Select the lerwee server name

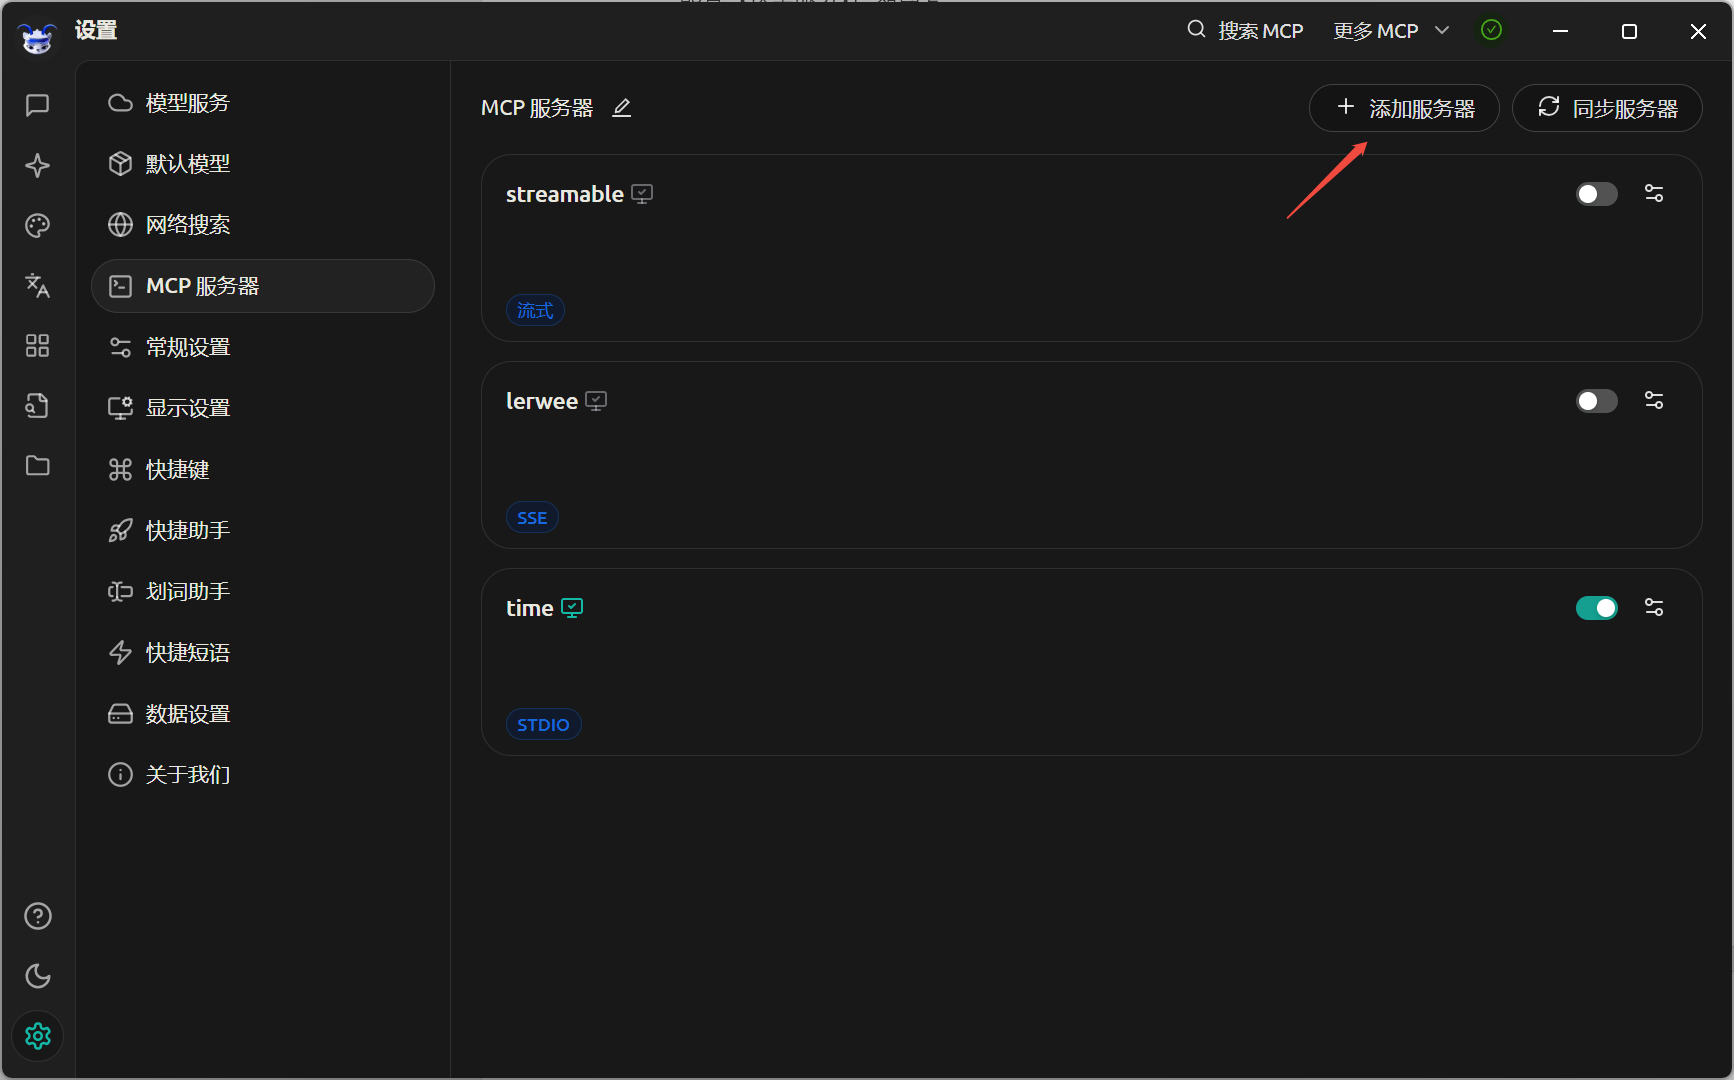[x=542, y=401]
